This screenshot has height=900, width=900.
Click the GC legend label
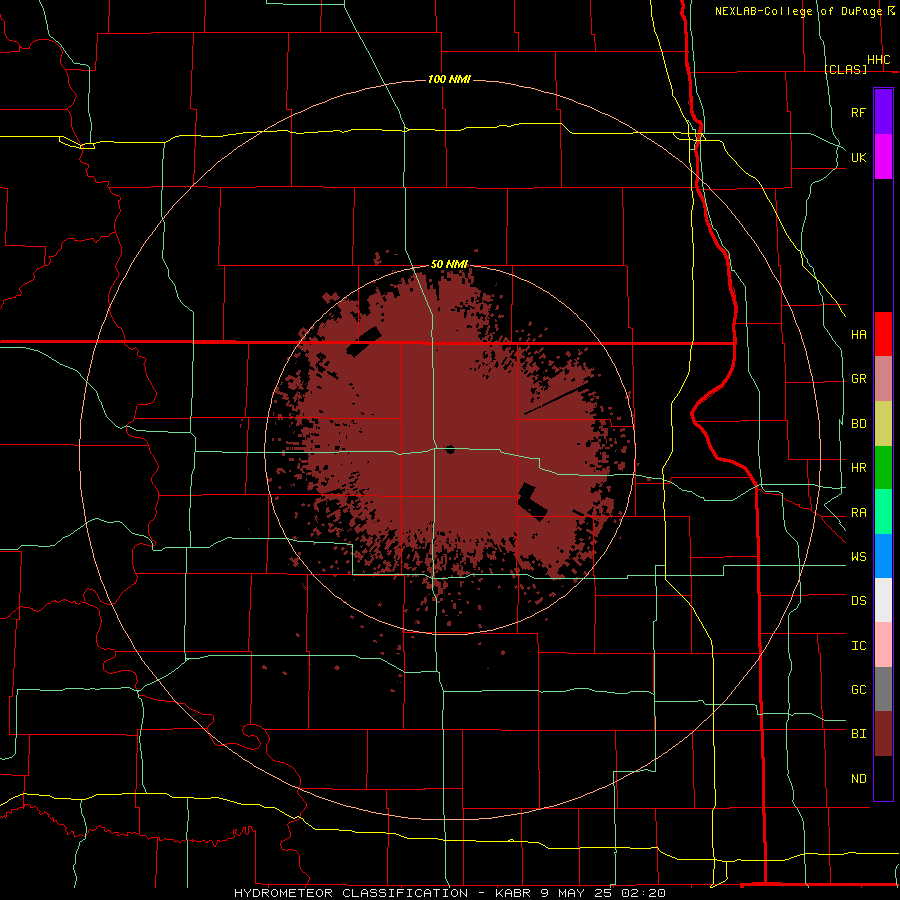point(858,690)
